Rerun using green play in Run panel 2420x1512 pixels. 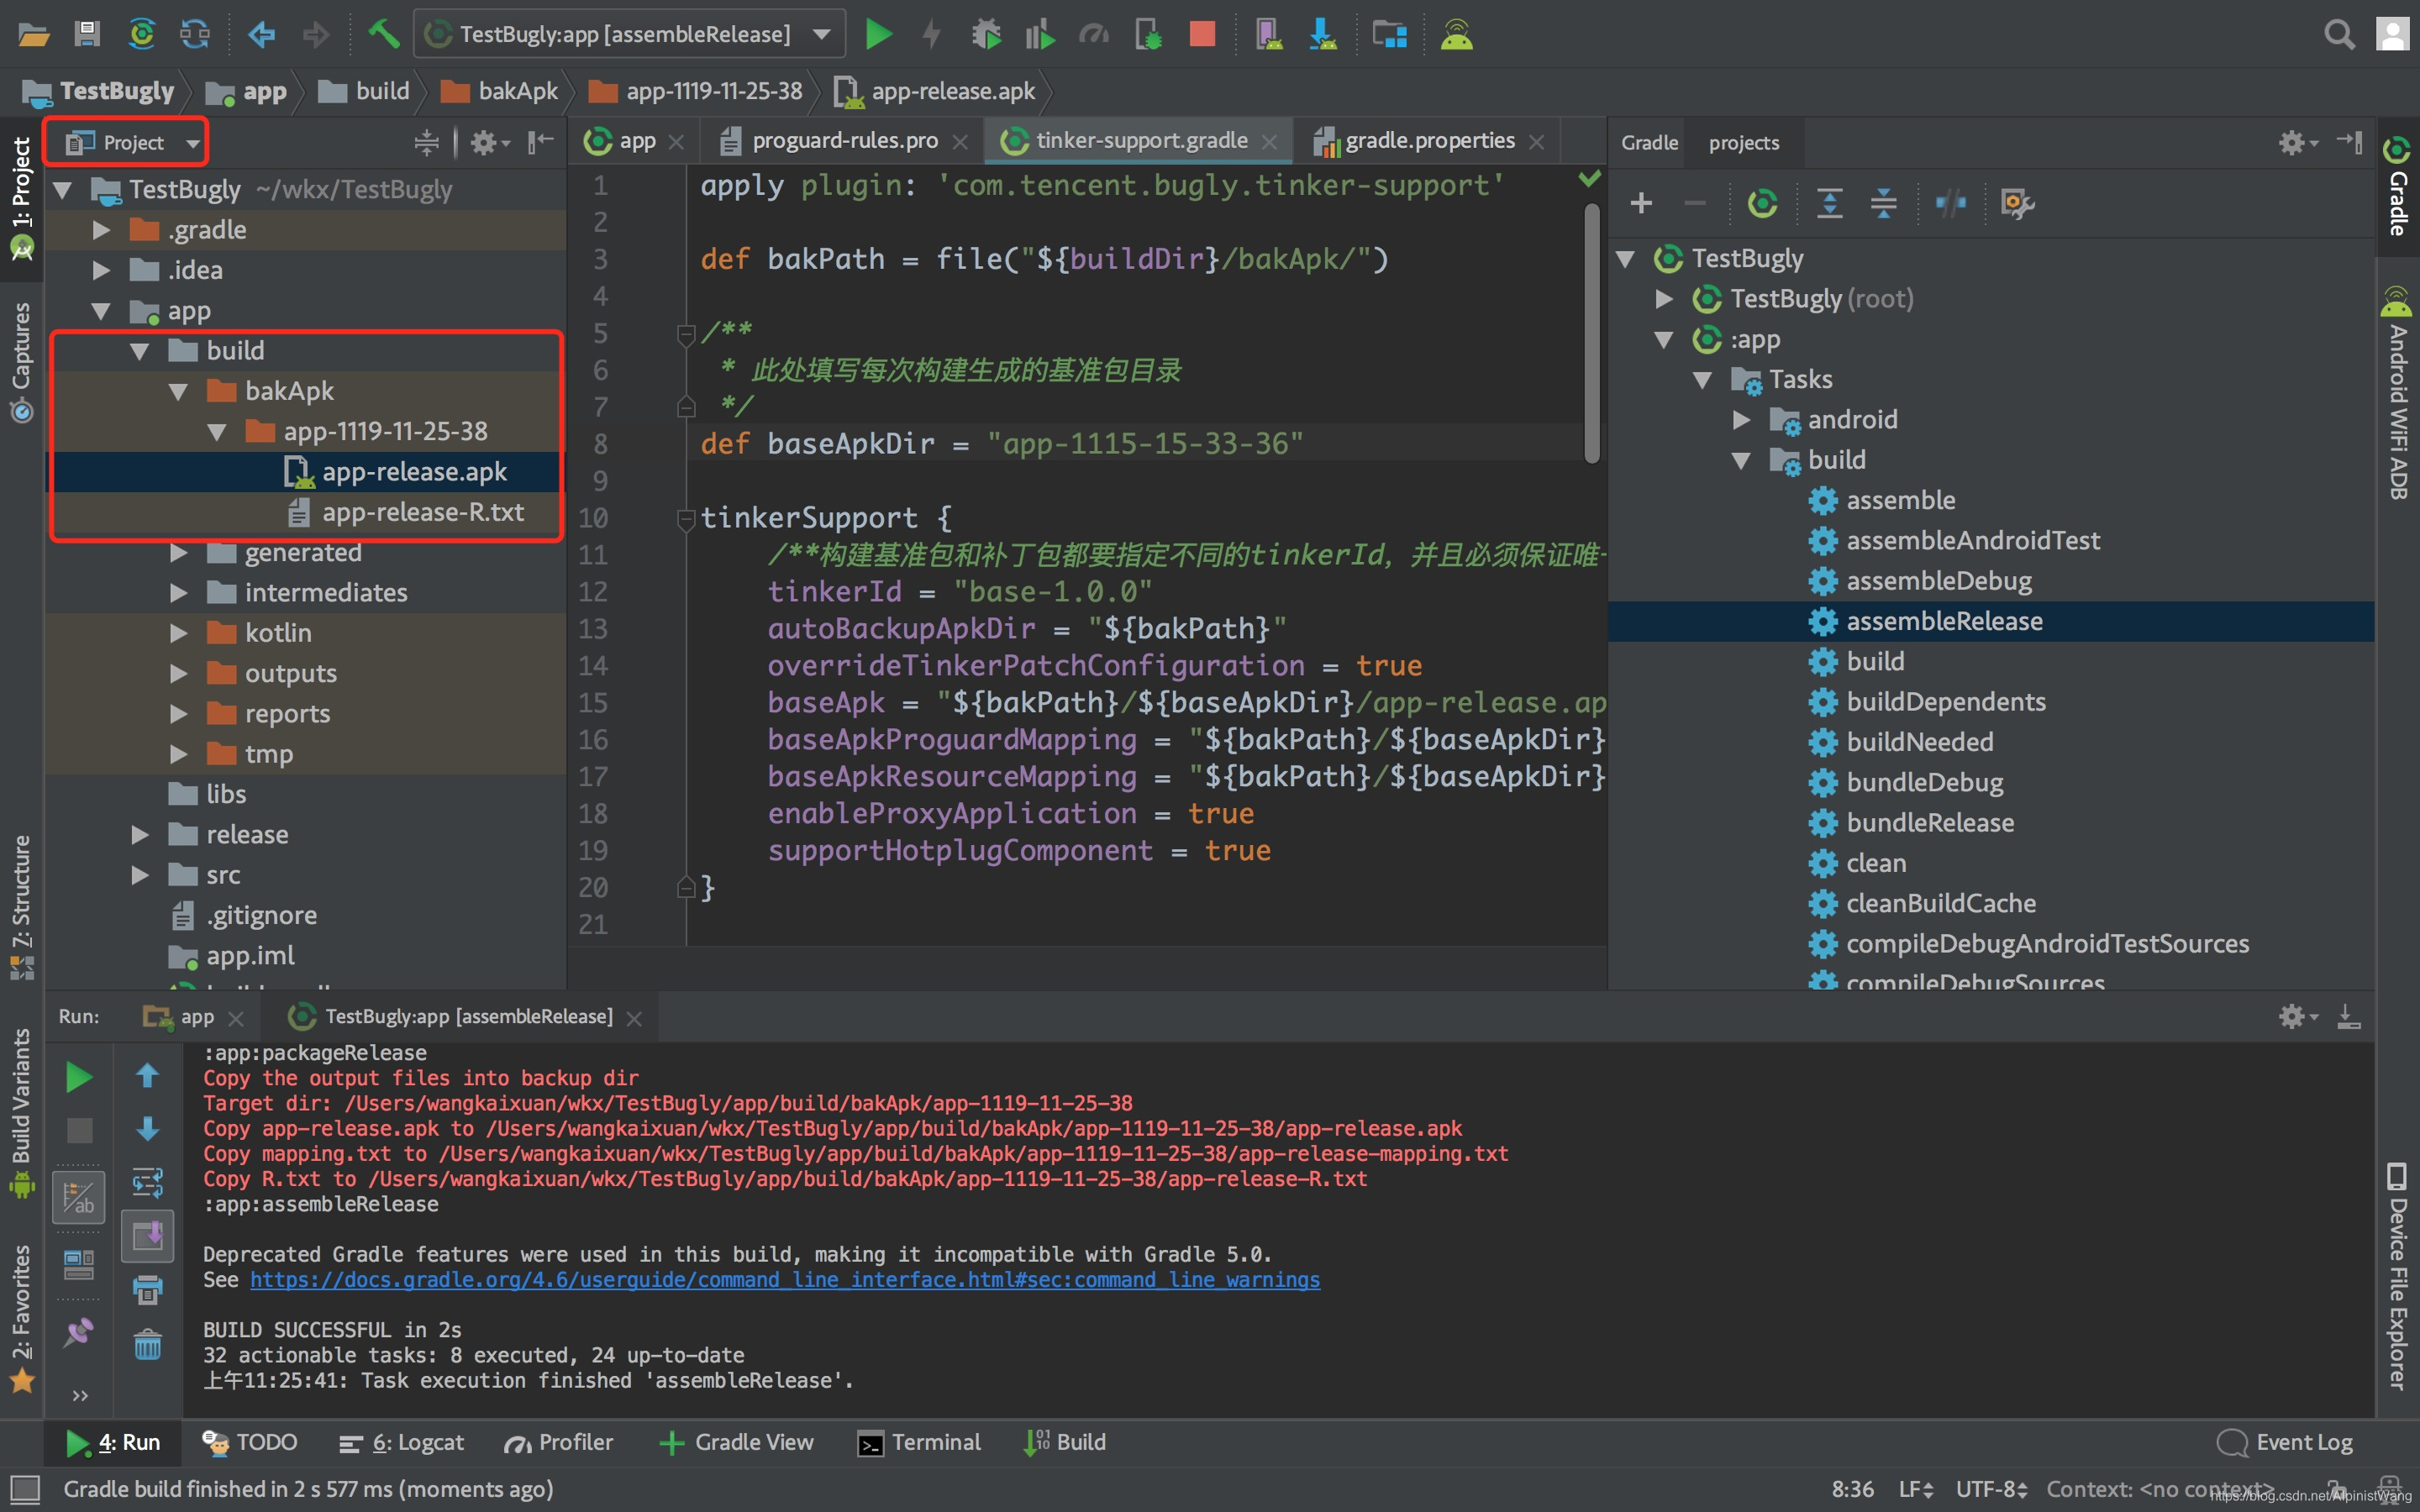coord(79,1077)
